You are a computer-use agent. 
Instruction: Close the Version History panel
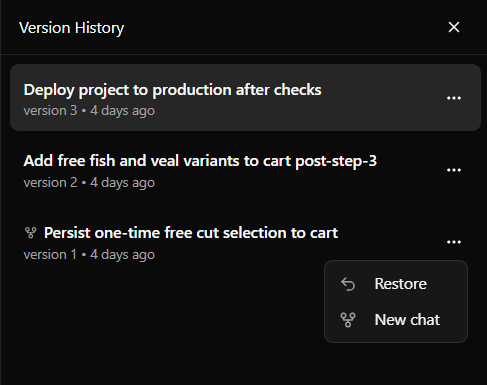454,27
